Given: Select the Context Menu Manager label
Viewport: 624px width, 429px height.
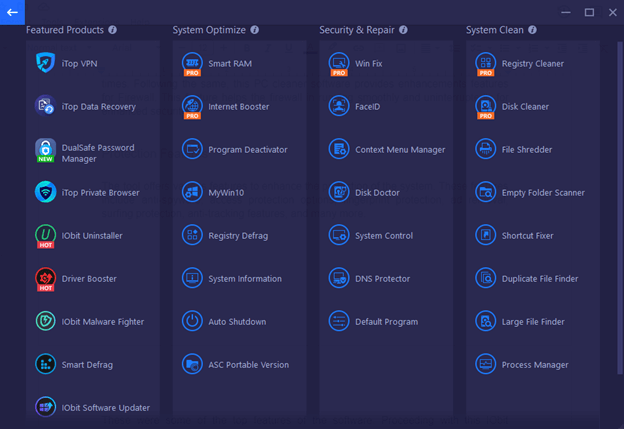Looking at the screenshot, I should tap(400, 149).
